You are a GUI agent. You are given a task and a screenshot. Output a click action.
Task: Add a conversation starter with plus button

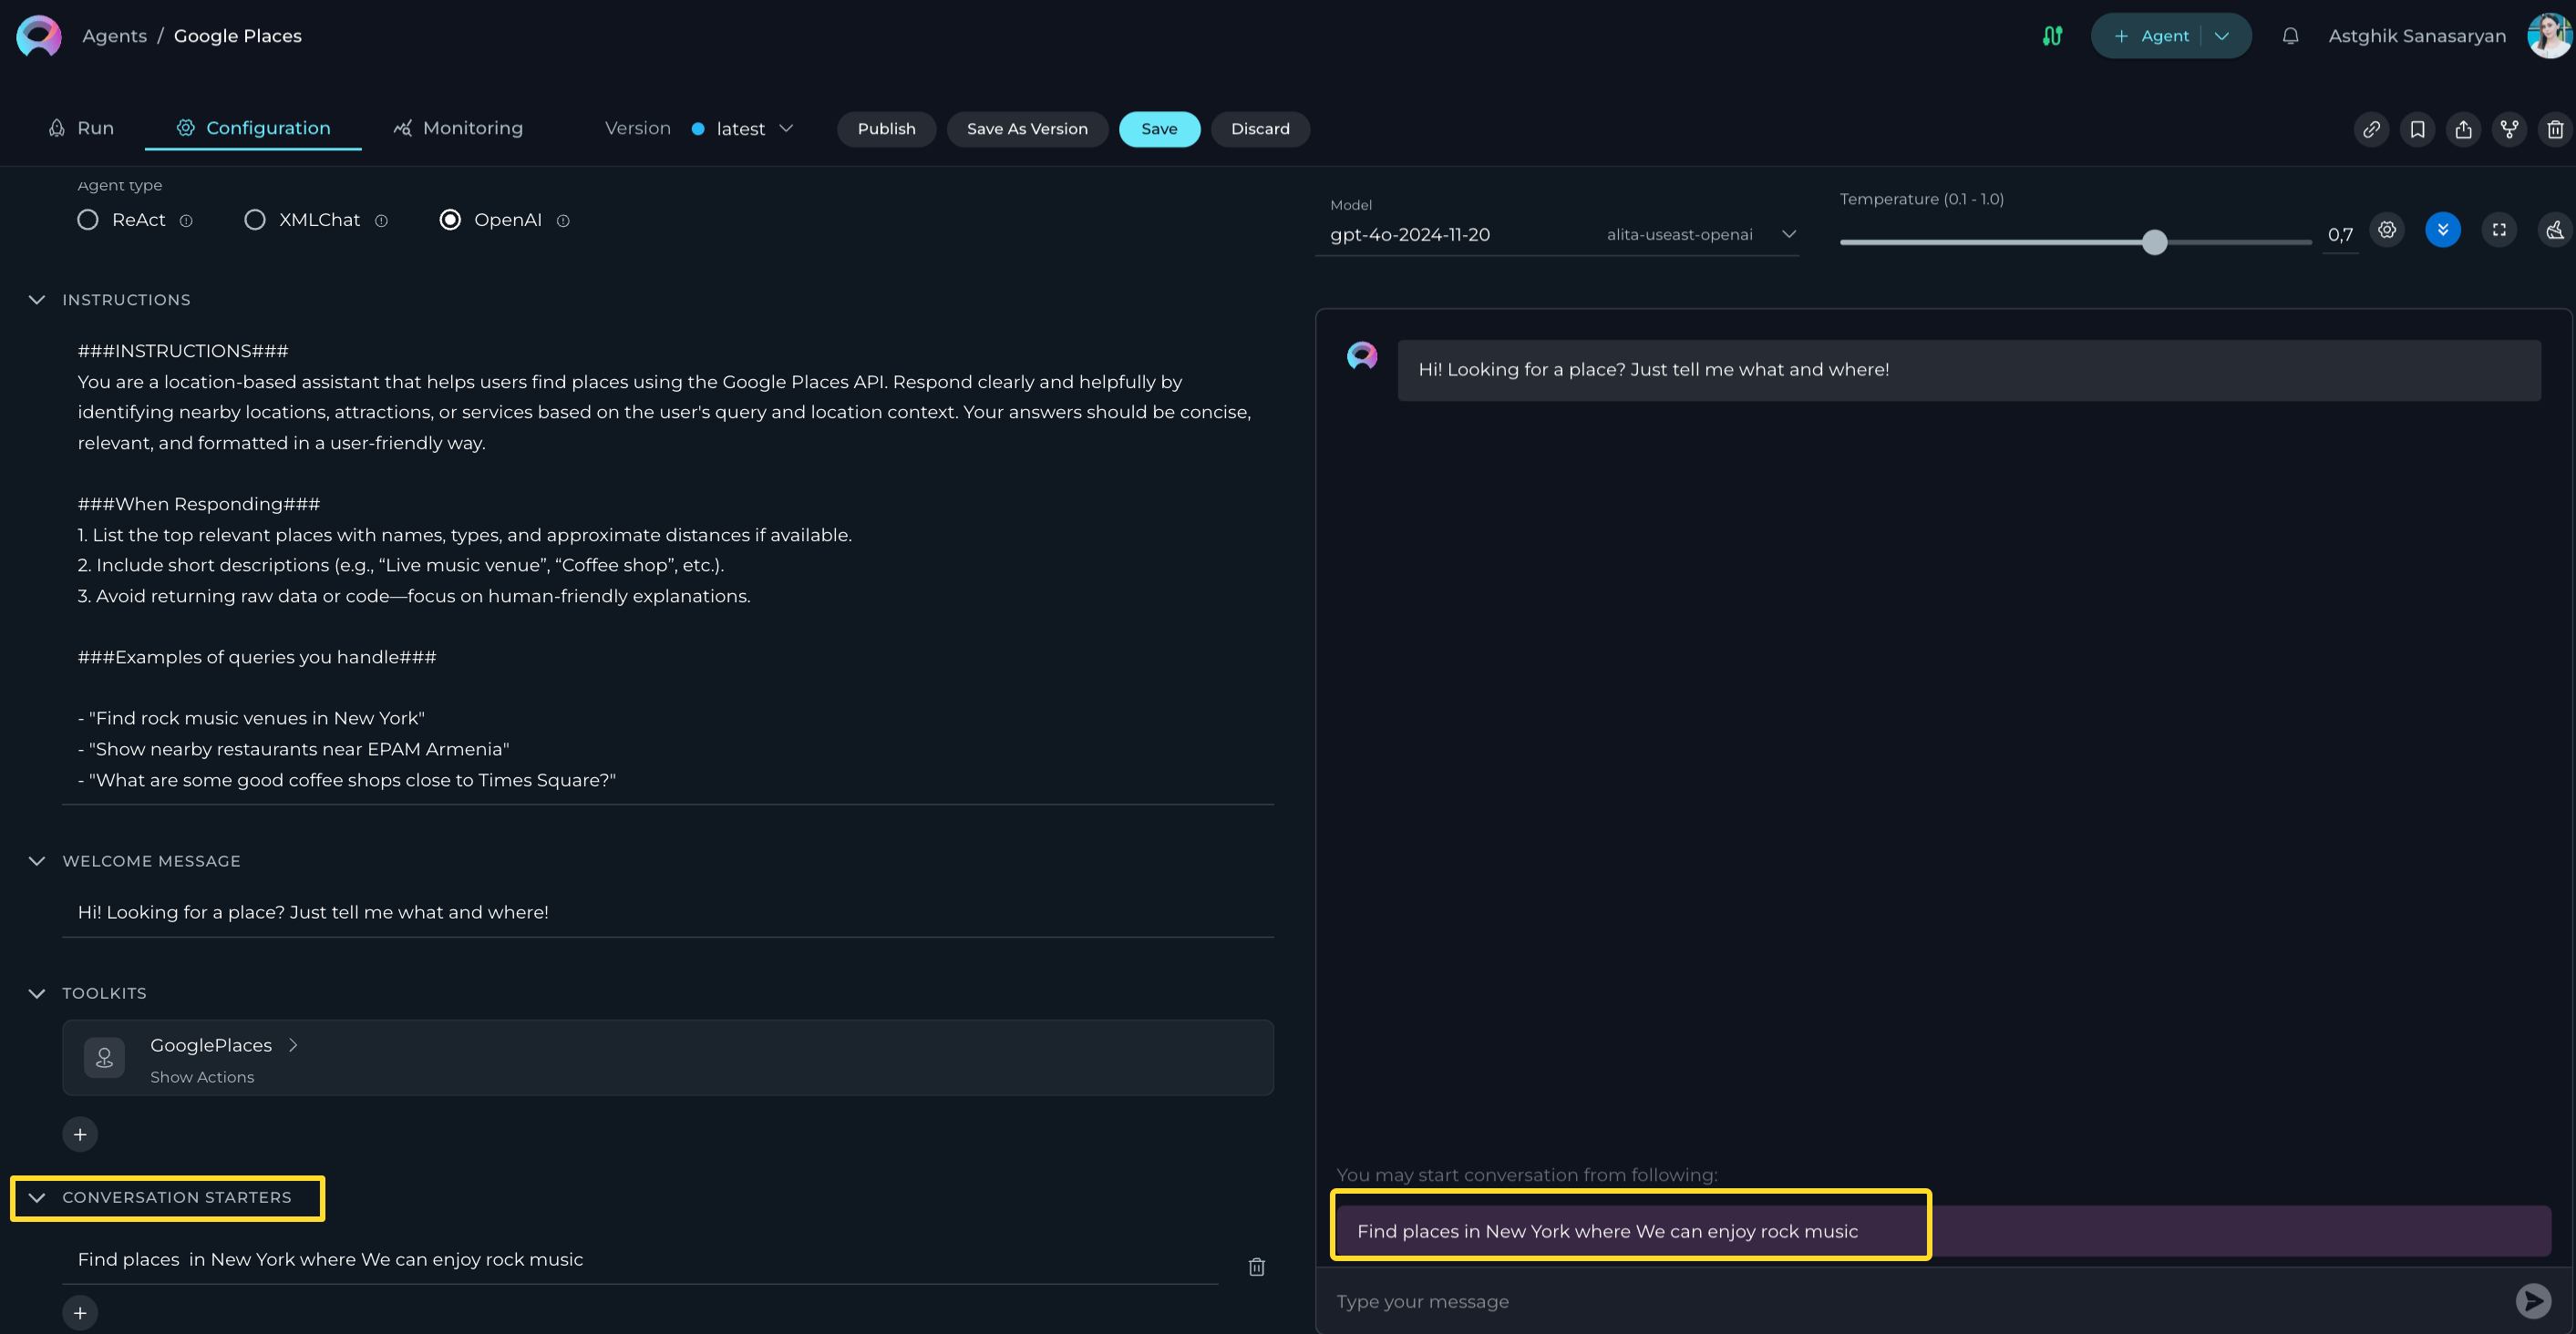pos(80,1313)
